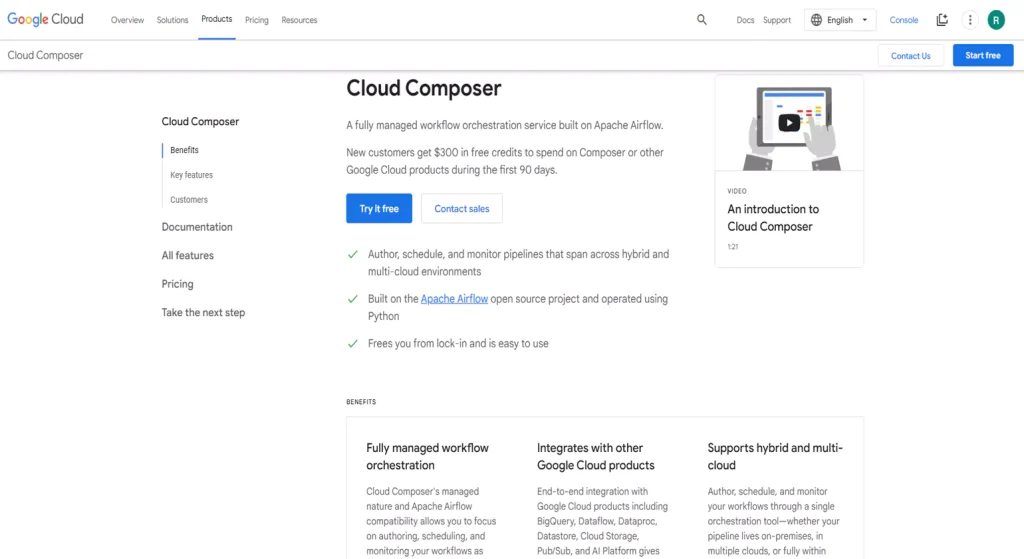This screenshot has height=559, width=1024.
Task: Open the search magnifier icon
Action: click(x=701, y=20)
